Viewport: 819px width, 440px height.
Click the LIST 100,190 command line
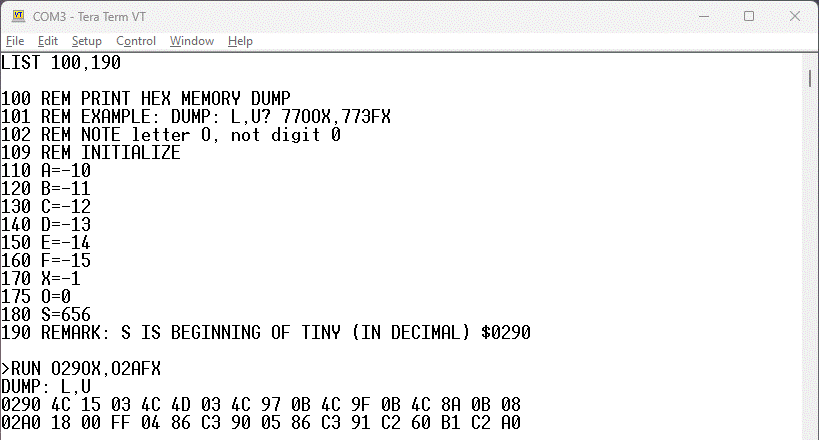point(61,63)
